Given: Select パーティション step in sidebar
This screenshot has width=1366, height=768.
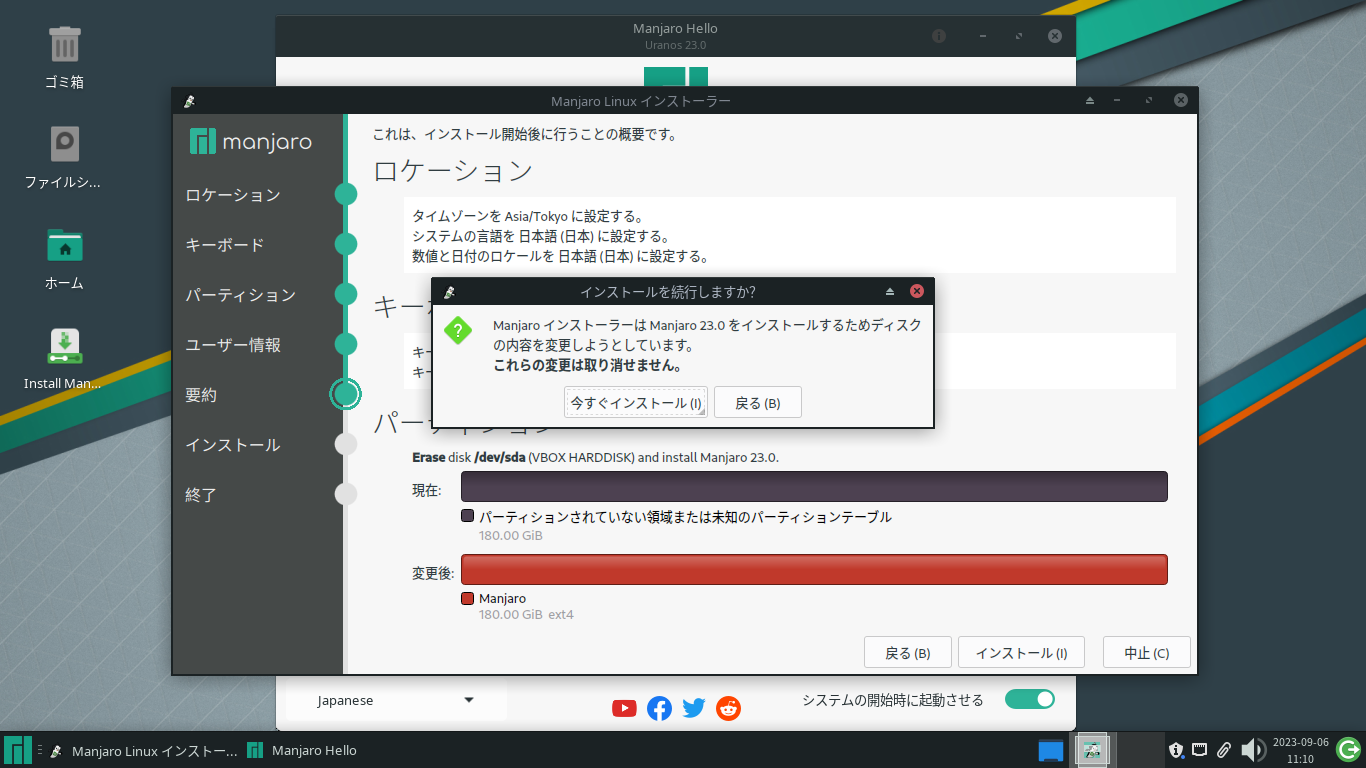Looking at the screenshot, I should tap(241, 295).
